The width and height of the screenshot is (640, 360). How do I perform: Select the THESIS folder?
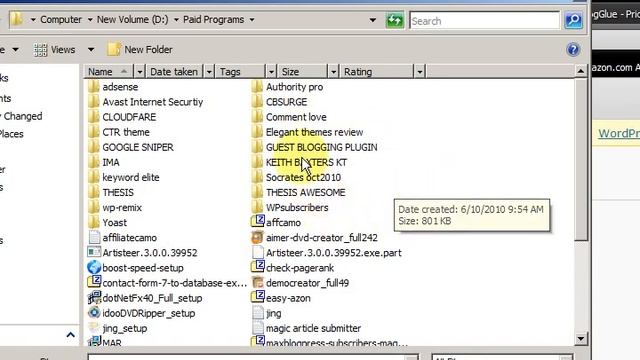[x=111, y=193]
